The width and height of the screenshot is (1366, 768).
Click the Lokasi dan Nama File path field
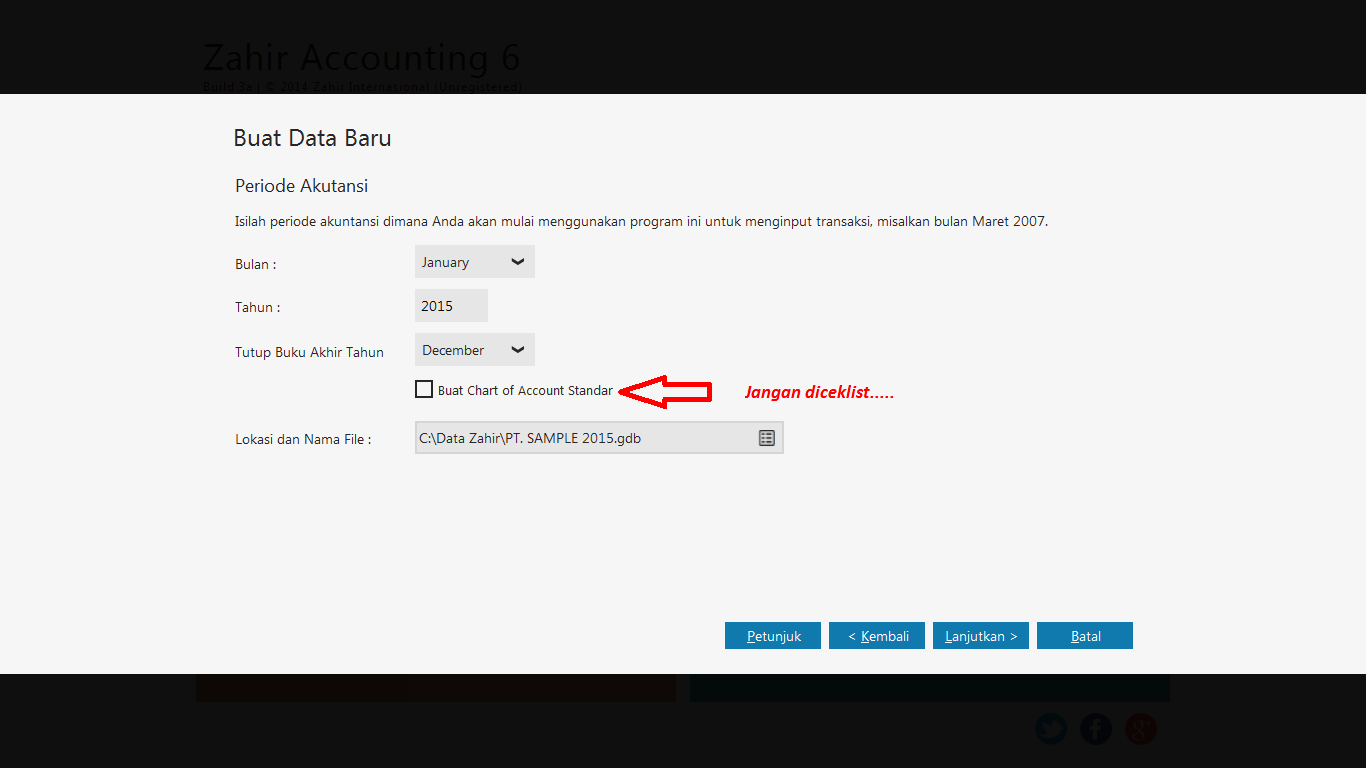pyautogui.click(x=599, y=438)
